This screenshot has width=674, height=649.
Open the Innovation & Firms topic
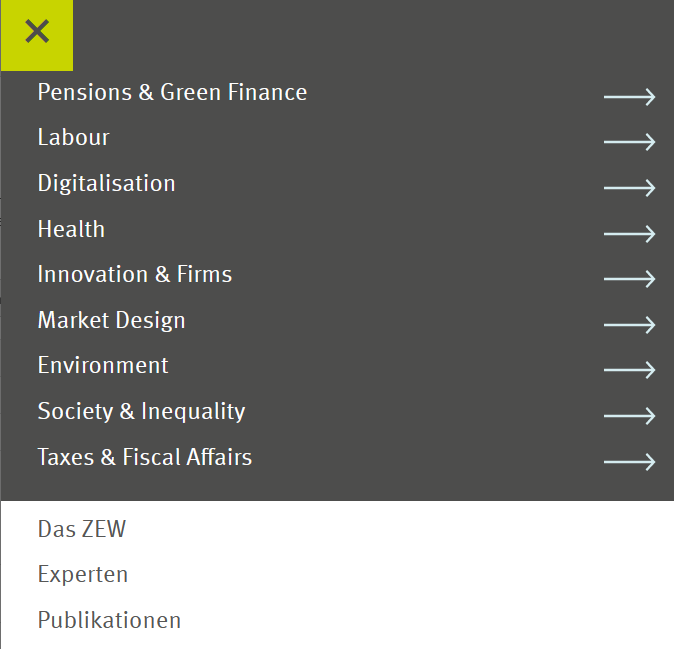(134, 274)
